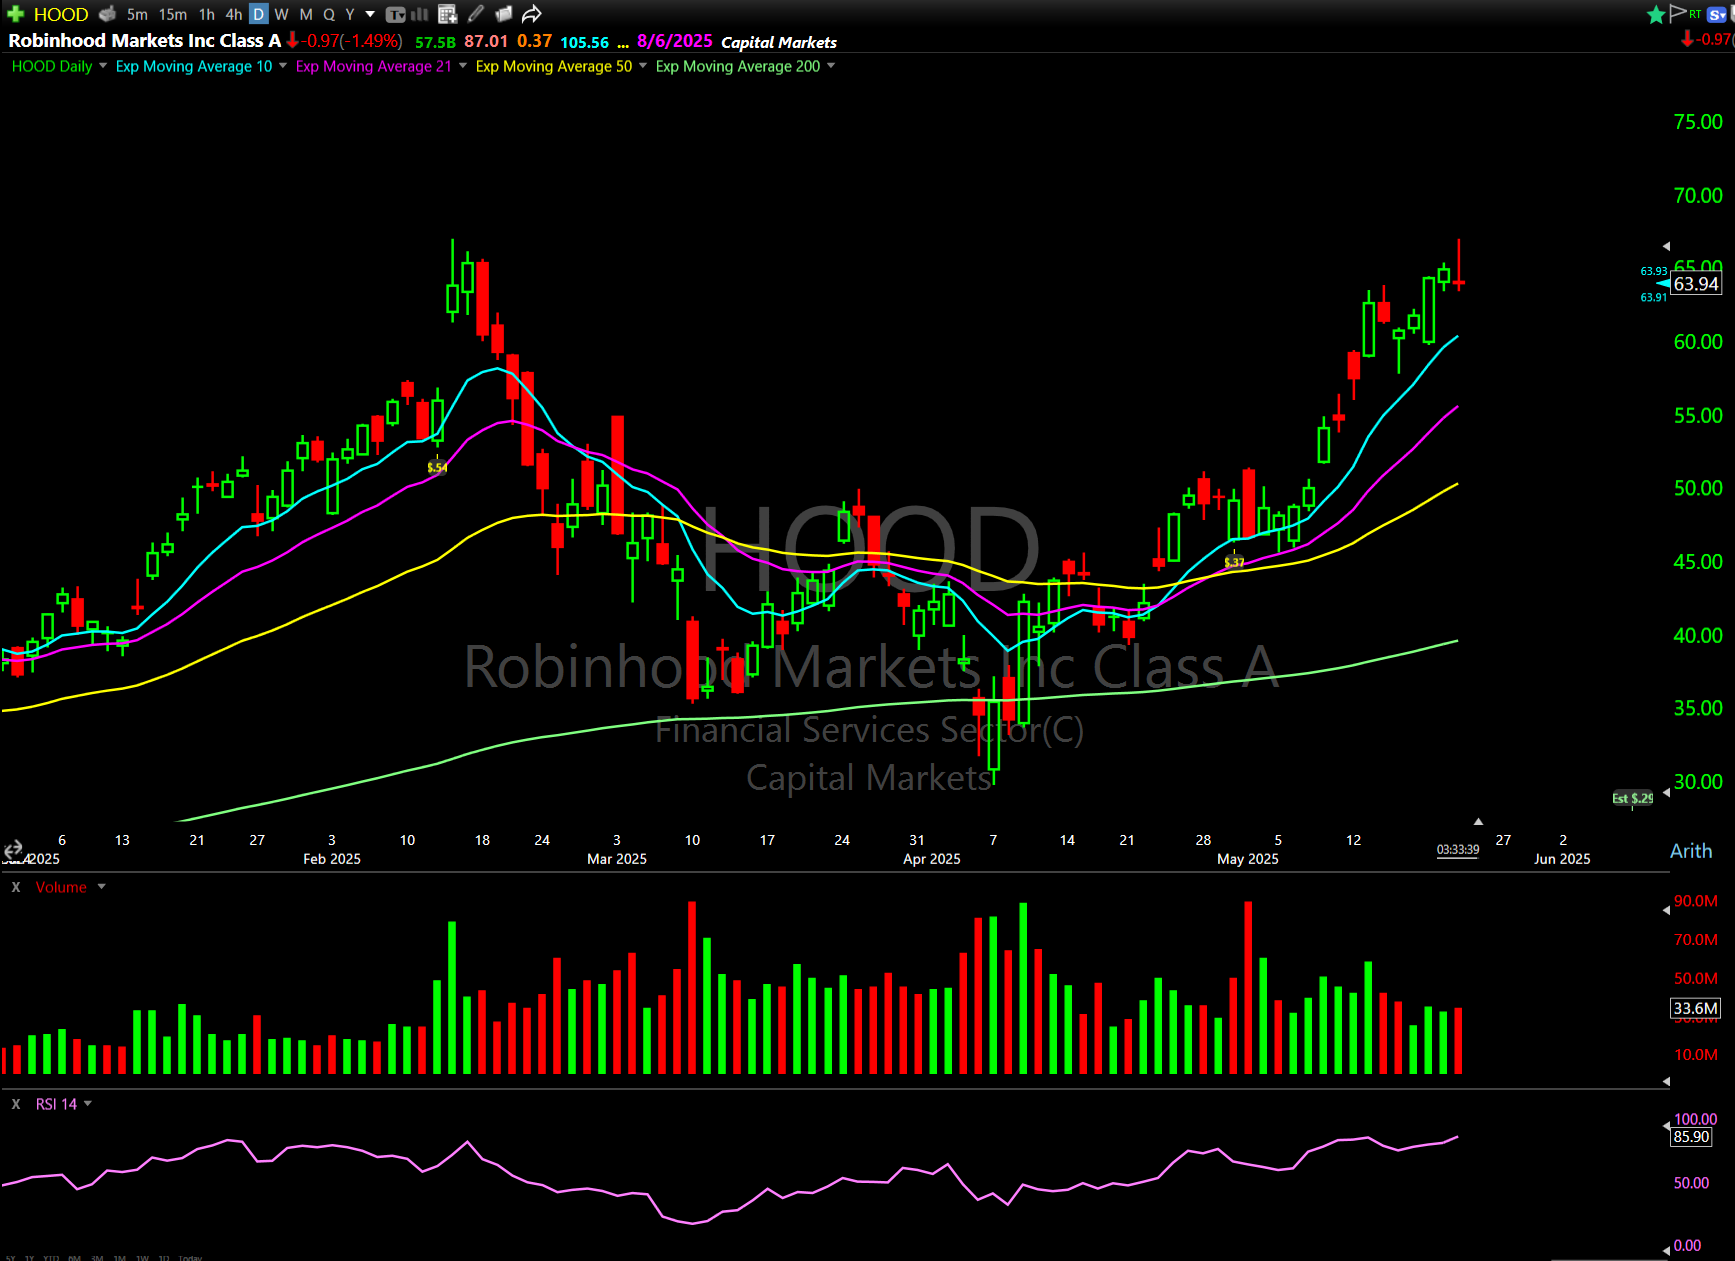Switch to the 1h timeframe
This screenshot has width=1735, height=1261.
pos(207,14)
